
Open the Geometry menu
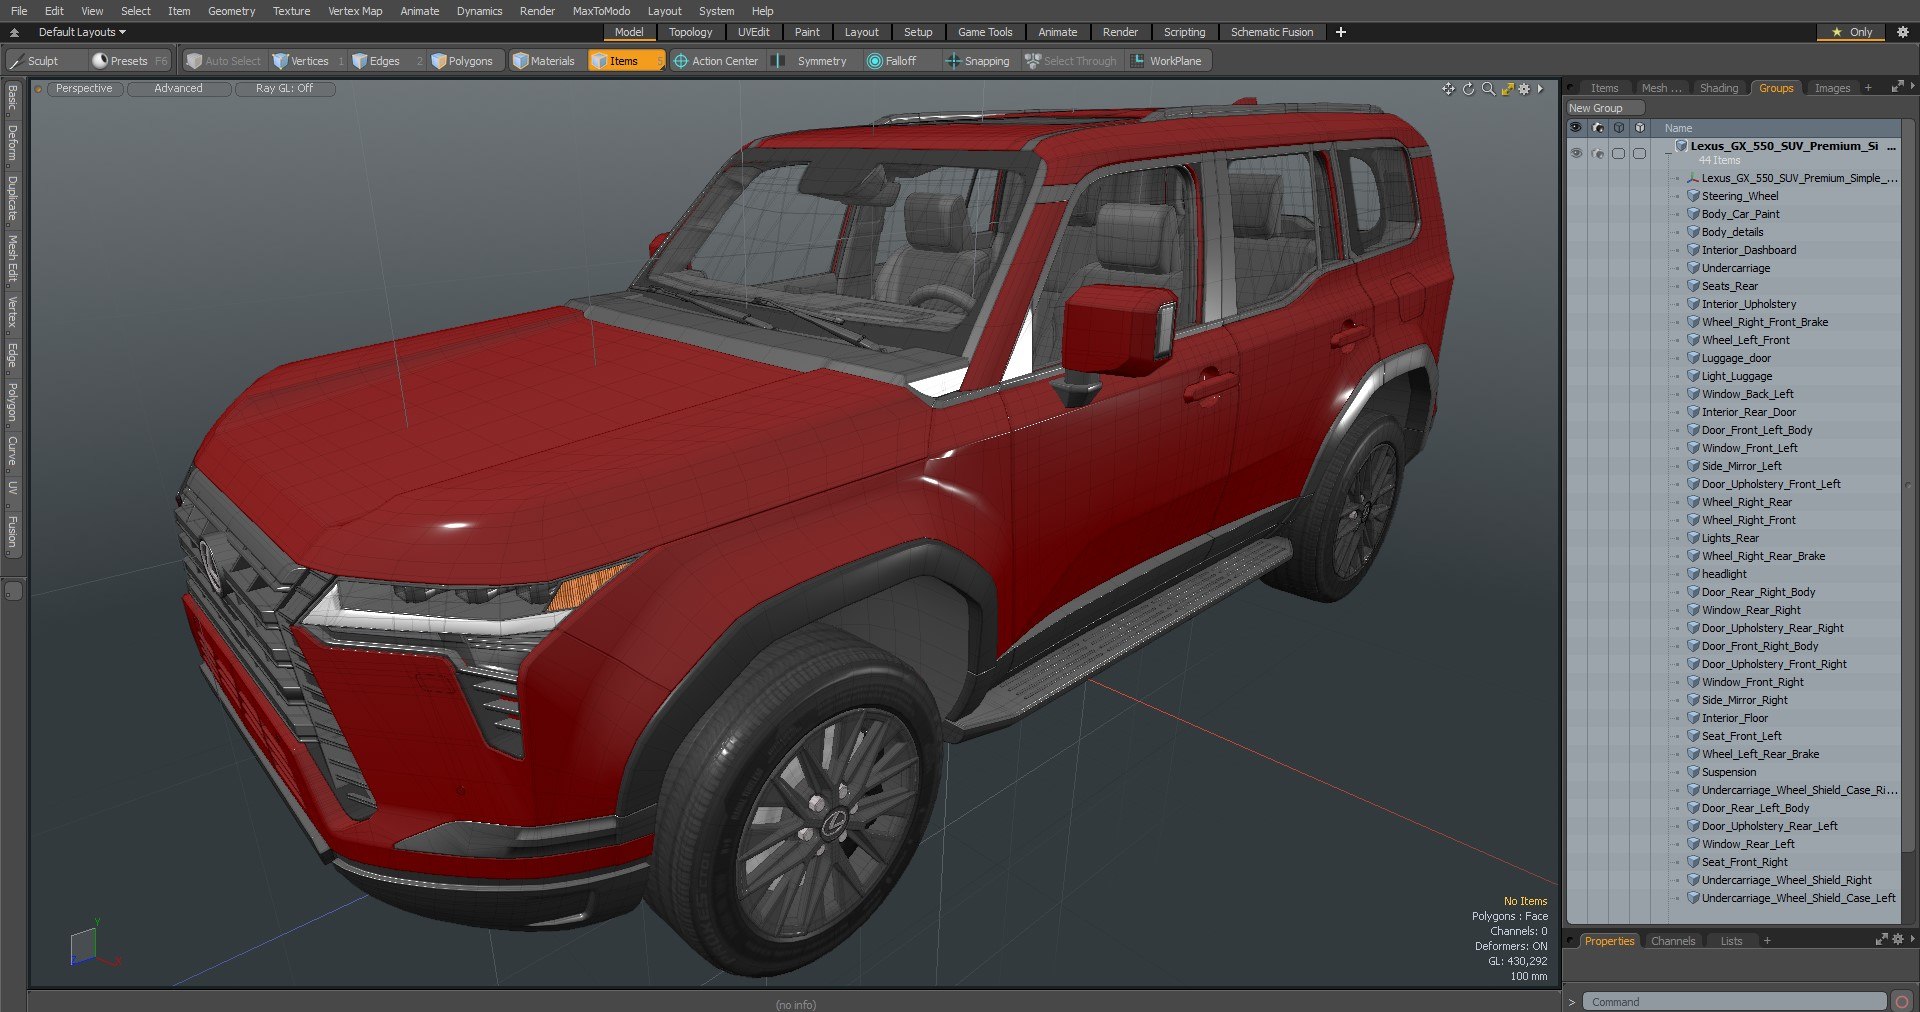231,11
